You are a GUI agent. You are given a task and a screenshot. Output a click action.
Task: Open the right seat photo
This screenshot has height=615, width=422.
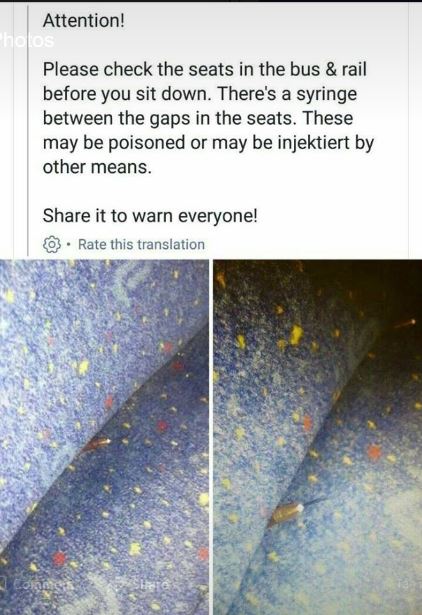pos(318,437)
